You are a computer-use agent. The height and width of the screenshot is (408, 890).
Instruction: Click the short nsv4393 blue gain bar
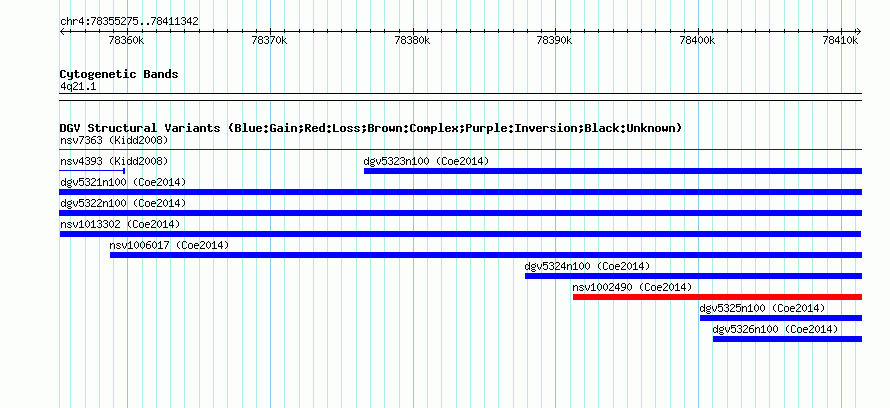coord(93,170)
